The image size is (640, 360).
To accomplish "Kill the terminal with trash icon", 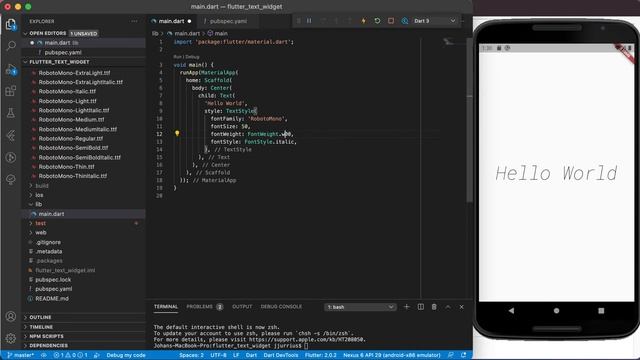I will pyautogui.click(x=434, y=307).
